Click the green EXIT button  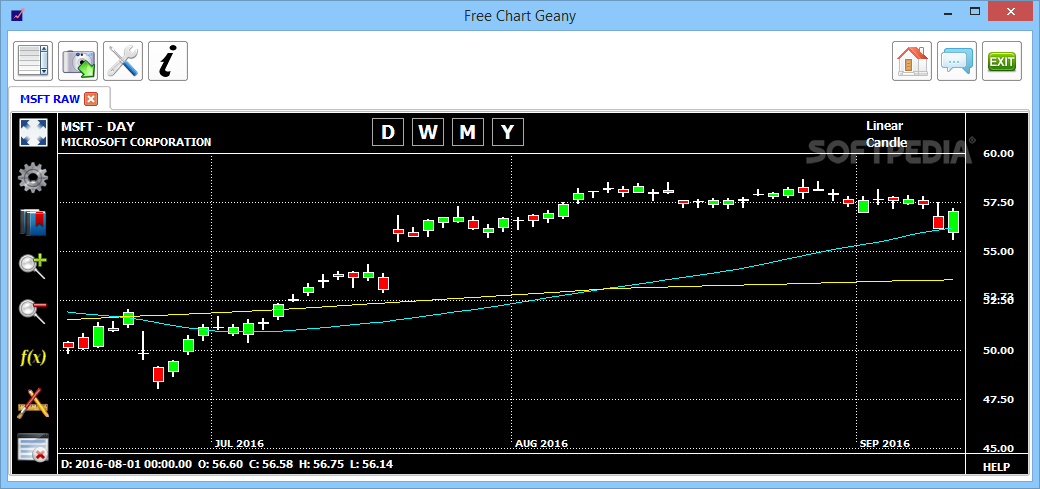[x=1002, y=61]
